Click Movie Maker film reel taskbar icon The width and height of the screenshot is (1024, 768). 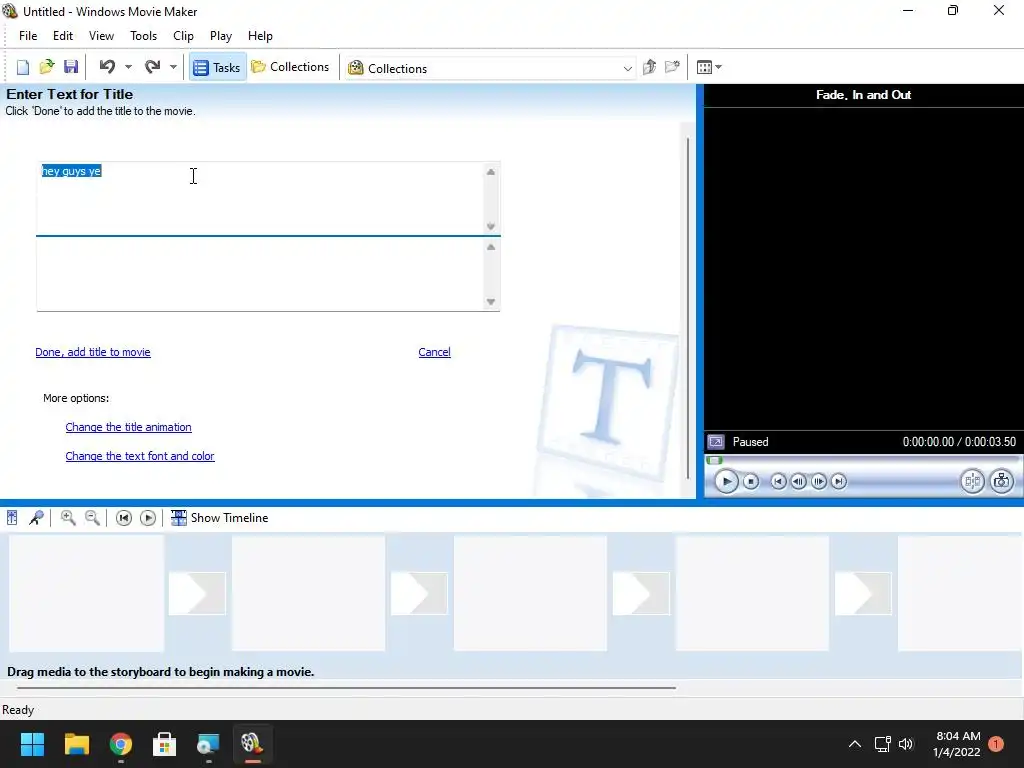[252, 744]
